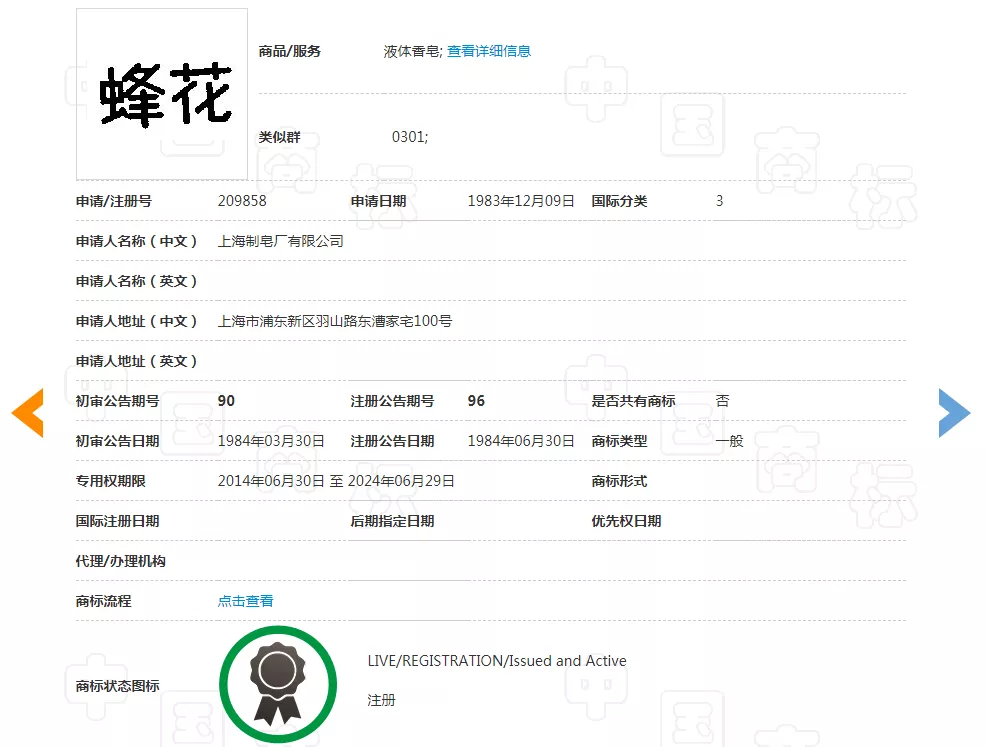Select similar group value 0301;
987x747 pixels.
(410, 137)
